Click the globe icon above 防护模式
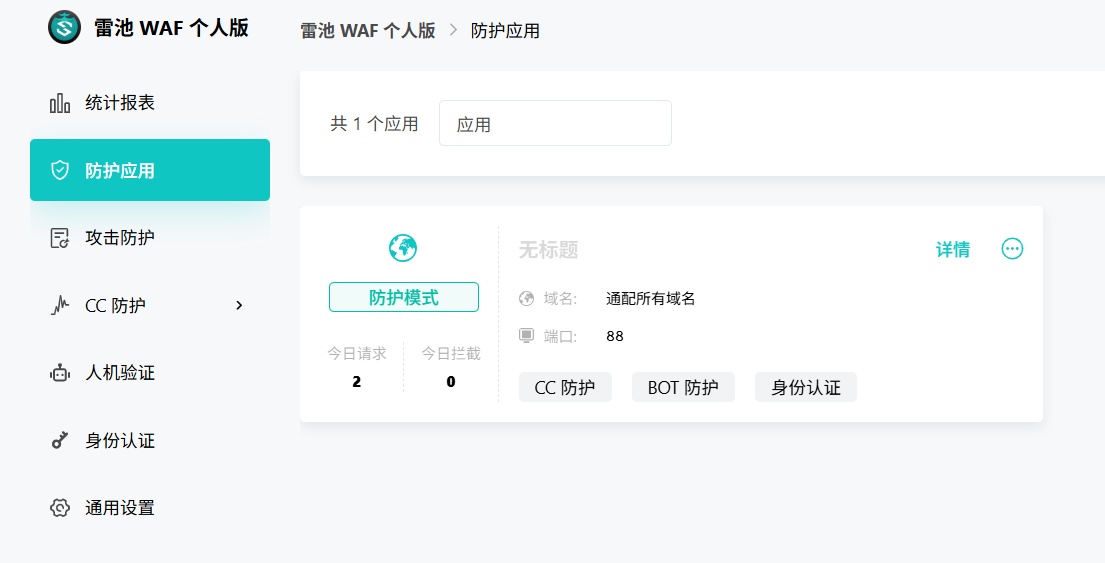The width and height of the screenshot is (1105, 563). point(403,248)
